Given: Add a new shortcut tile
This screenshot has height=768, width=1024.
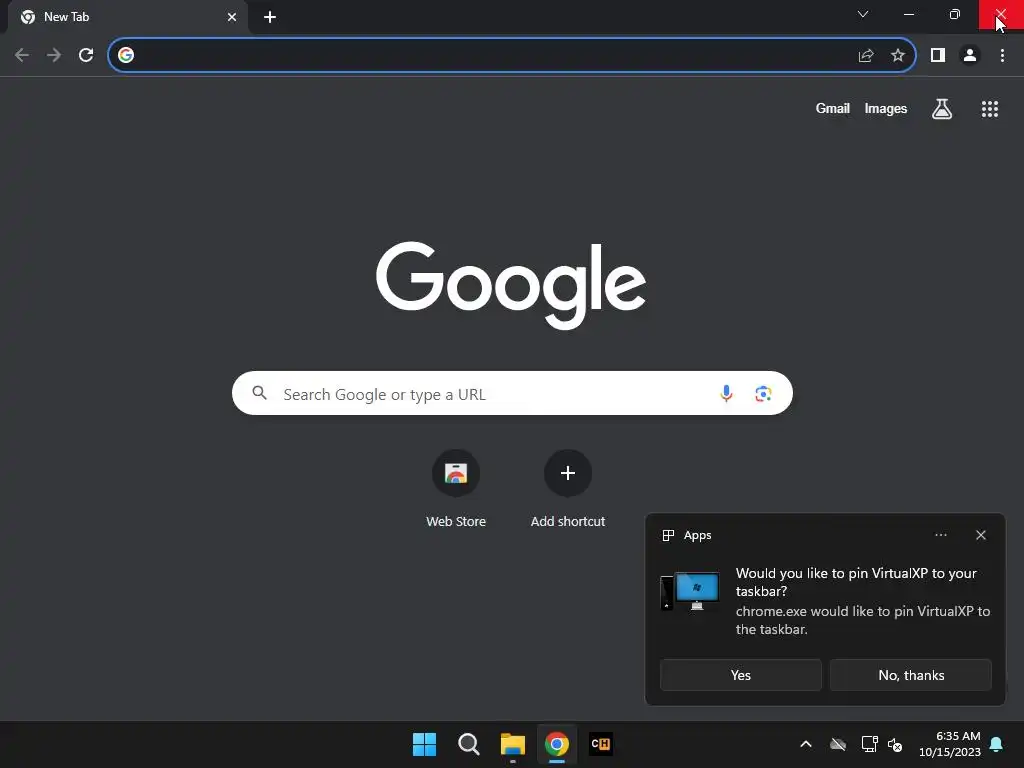Looking at the screenshot, I should coord(568,488).
